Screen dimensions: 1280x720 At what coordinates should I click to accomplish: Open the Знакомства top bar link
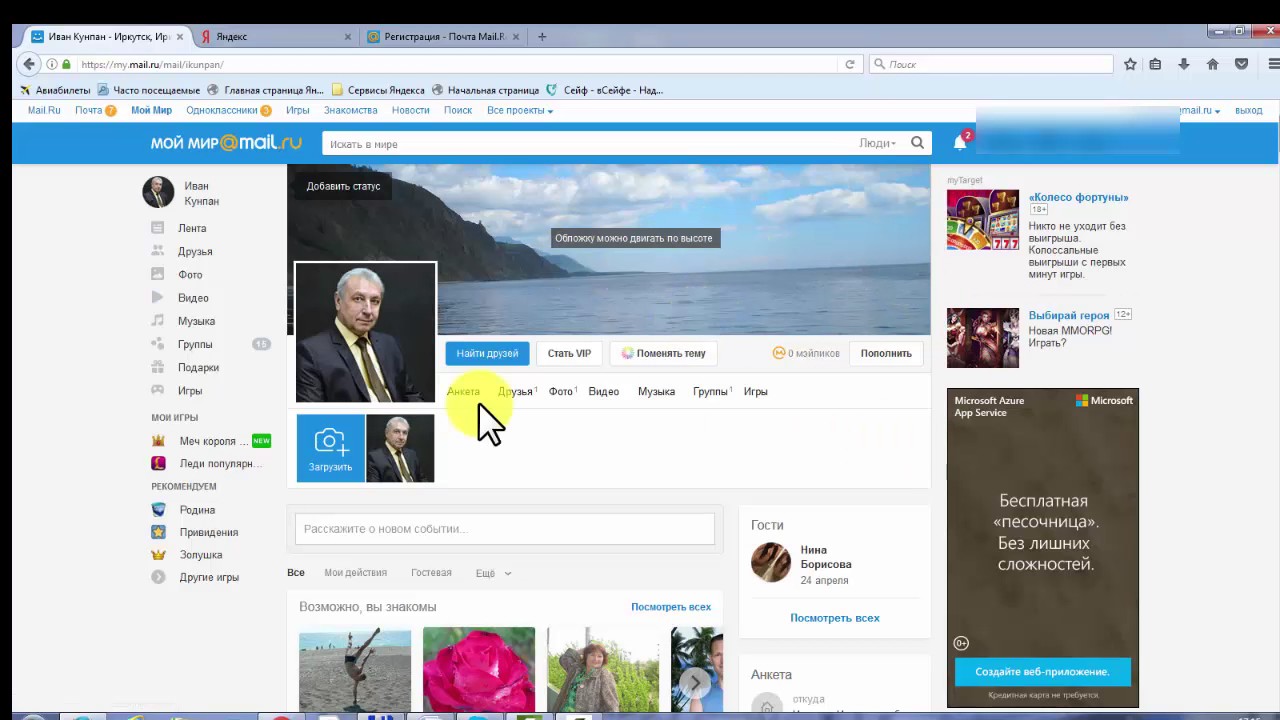(350, 110)
